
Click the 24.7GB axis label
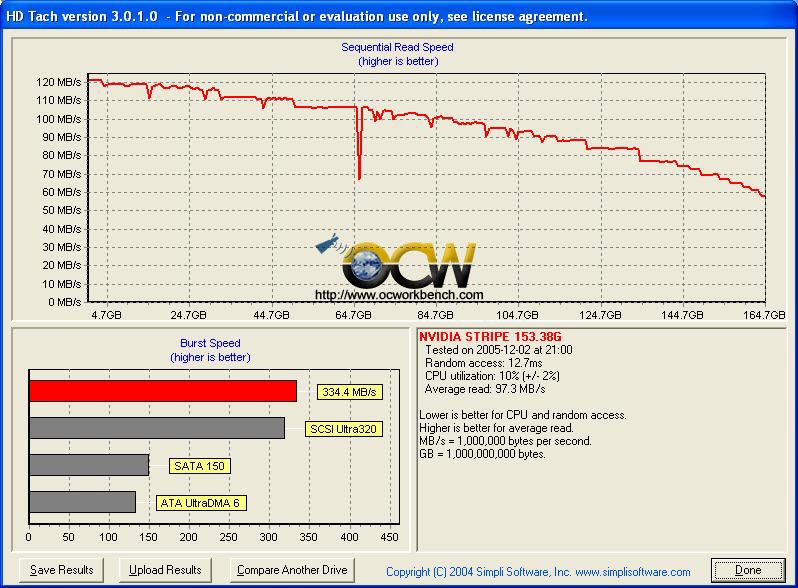188,315
